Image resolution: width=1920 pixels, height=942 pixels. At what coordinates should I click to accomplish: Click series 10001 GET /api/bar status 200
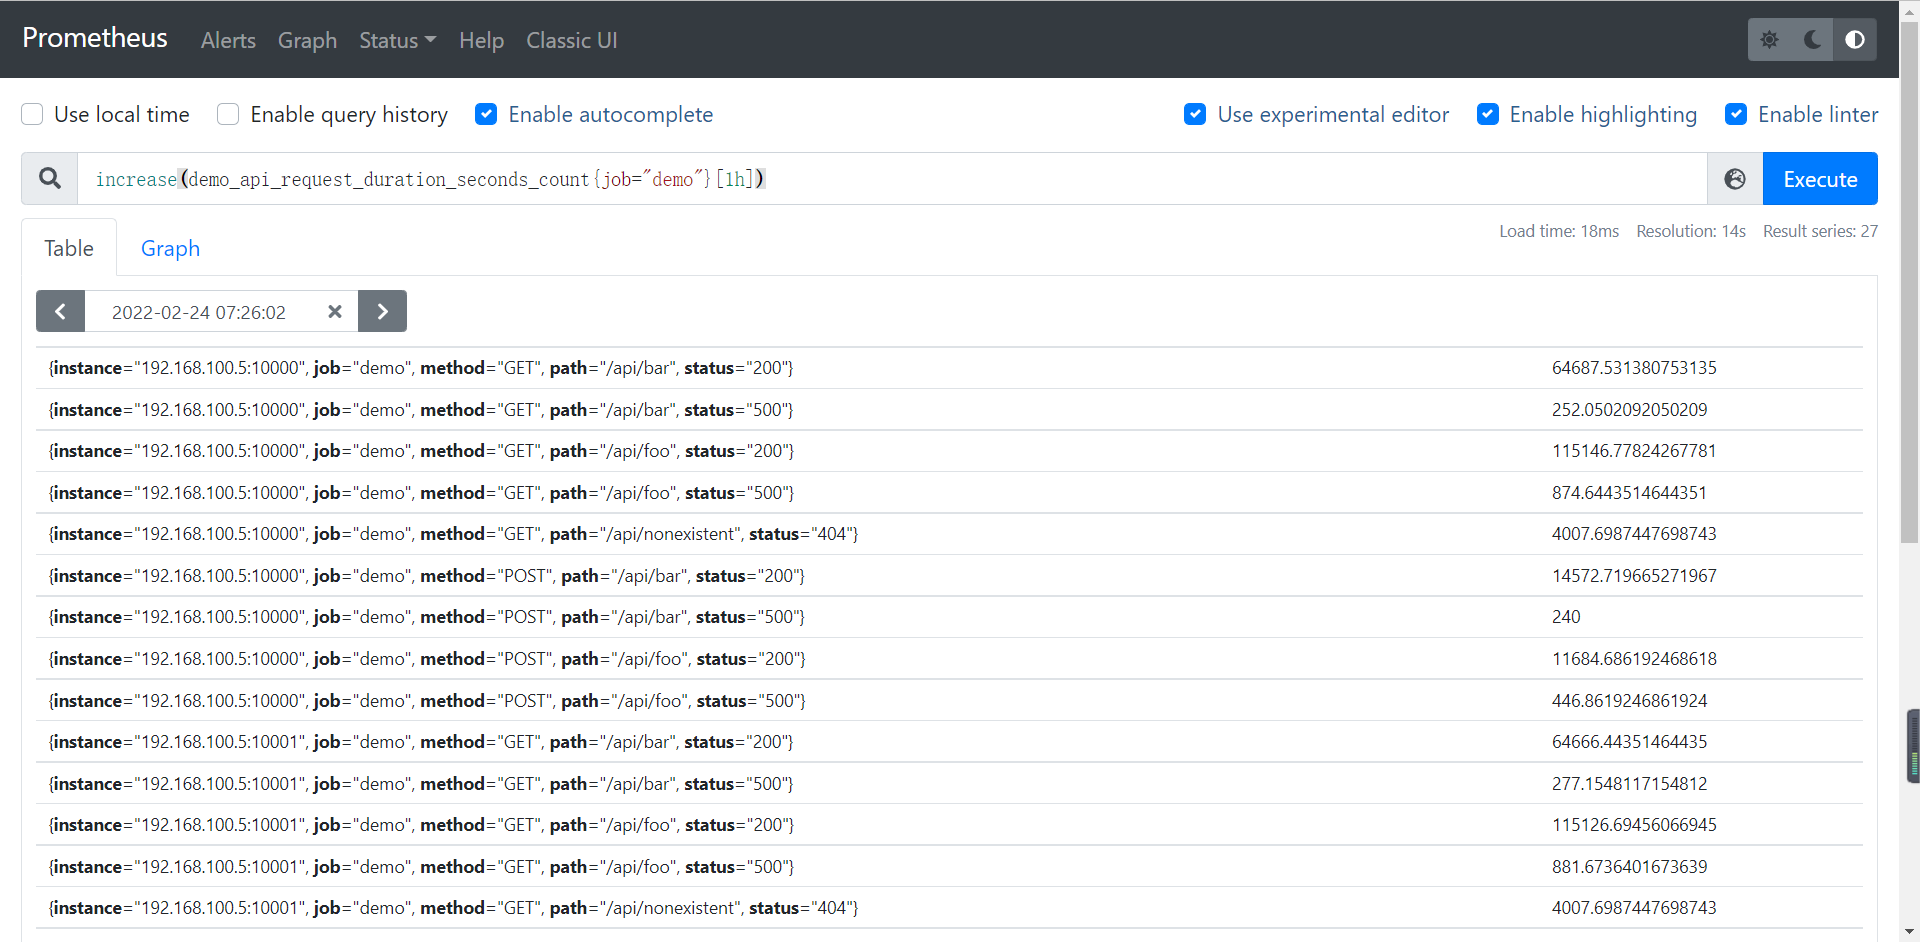pos(421,742)
